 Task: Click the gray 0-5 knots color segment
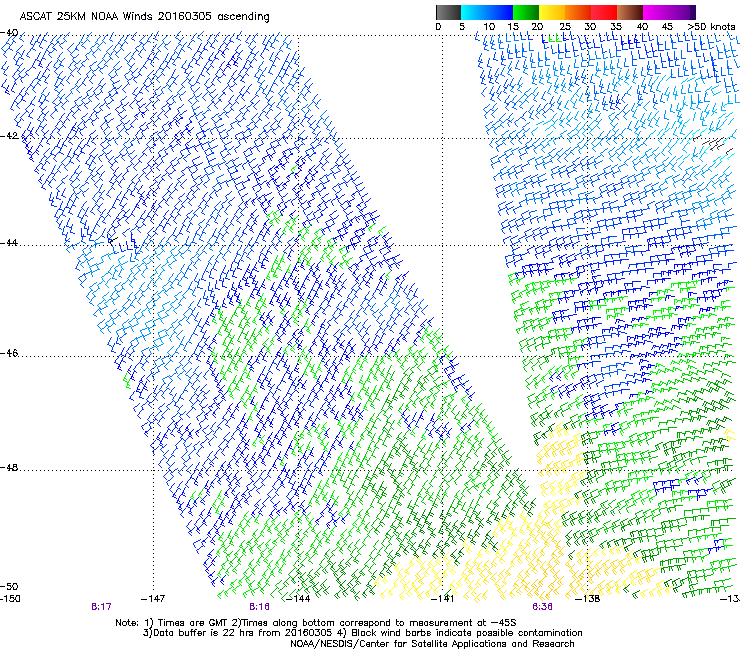[448, 12]
